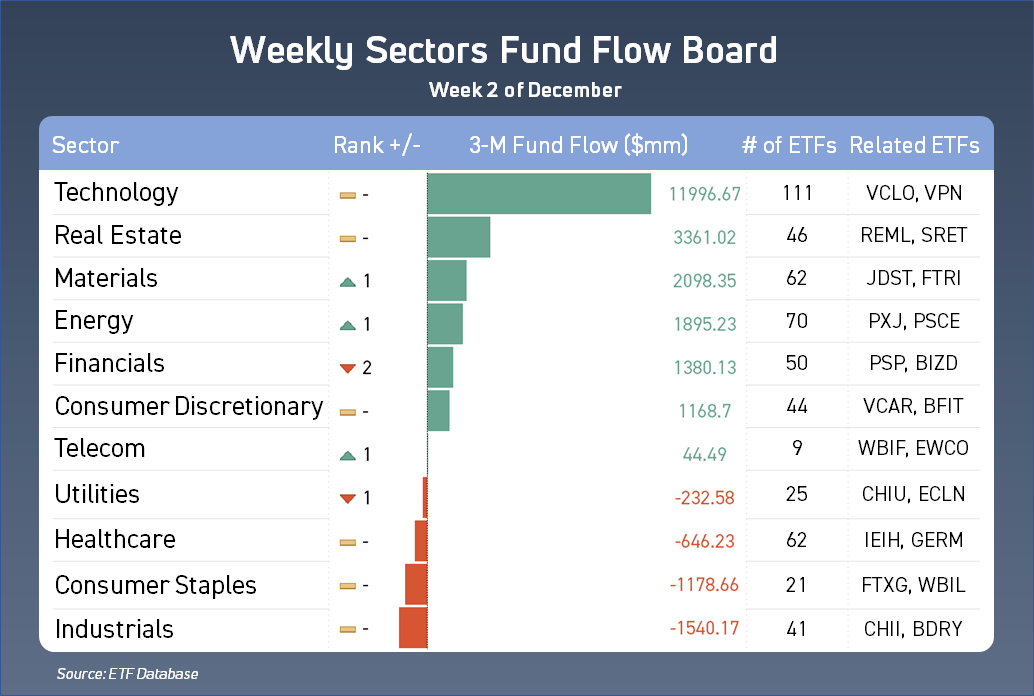Click the Real Estate sector name
This screenshot has width=1034, height=696.
click(x=118, y=236)
